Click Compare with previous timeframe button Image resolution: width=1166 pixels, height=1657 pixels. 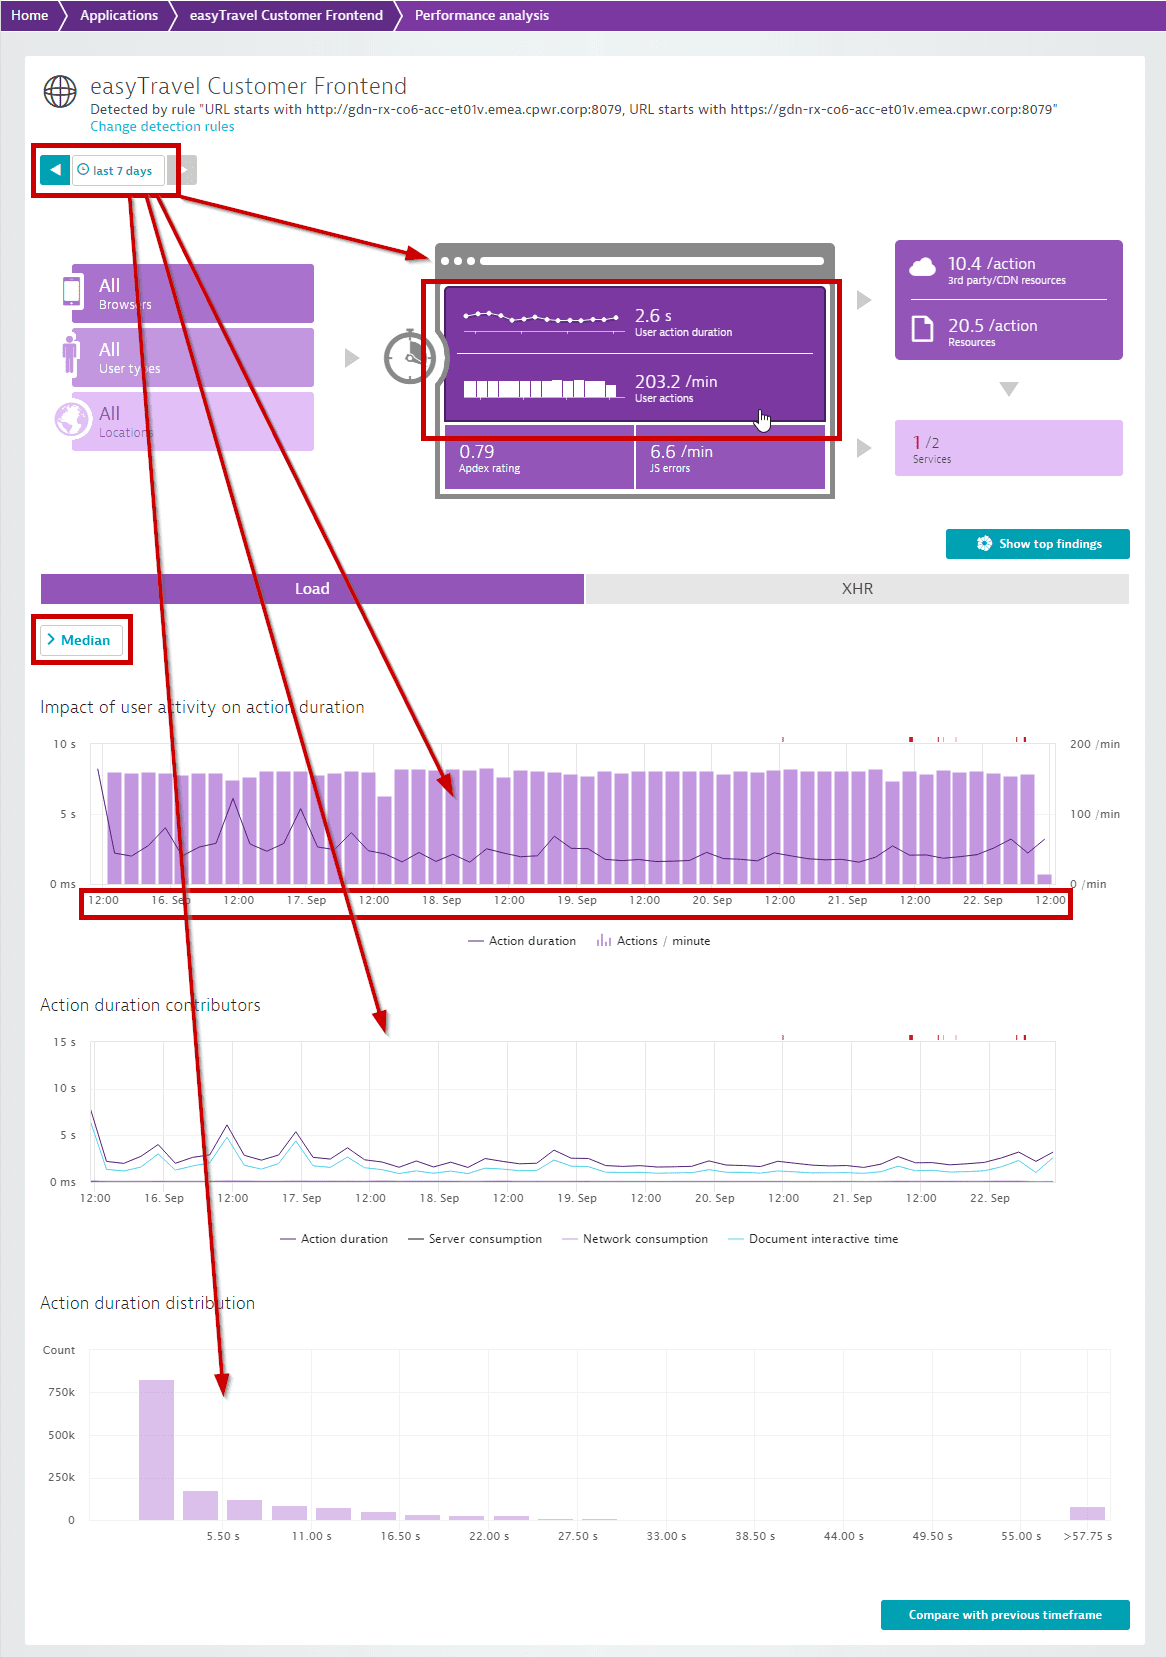pos(1005,1615)
